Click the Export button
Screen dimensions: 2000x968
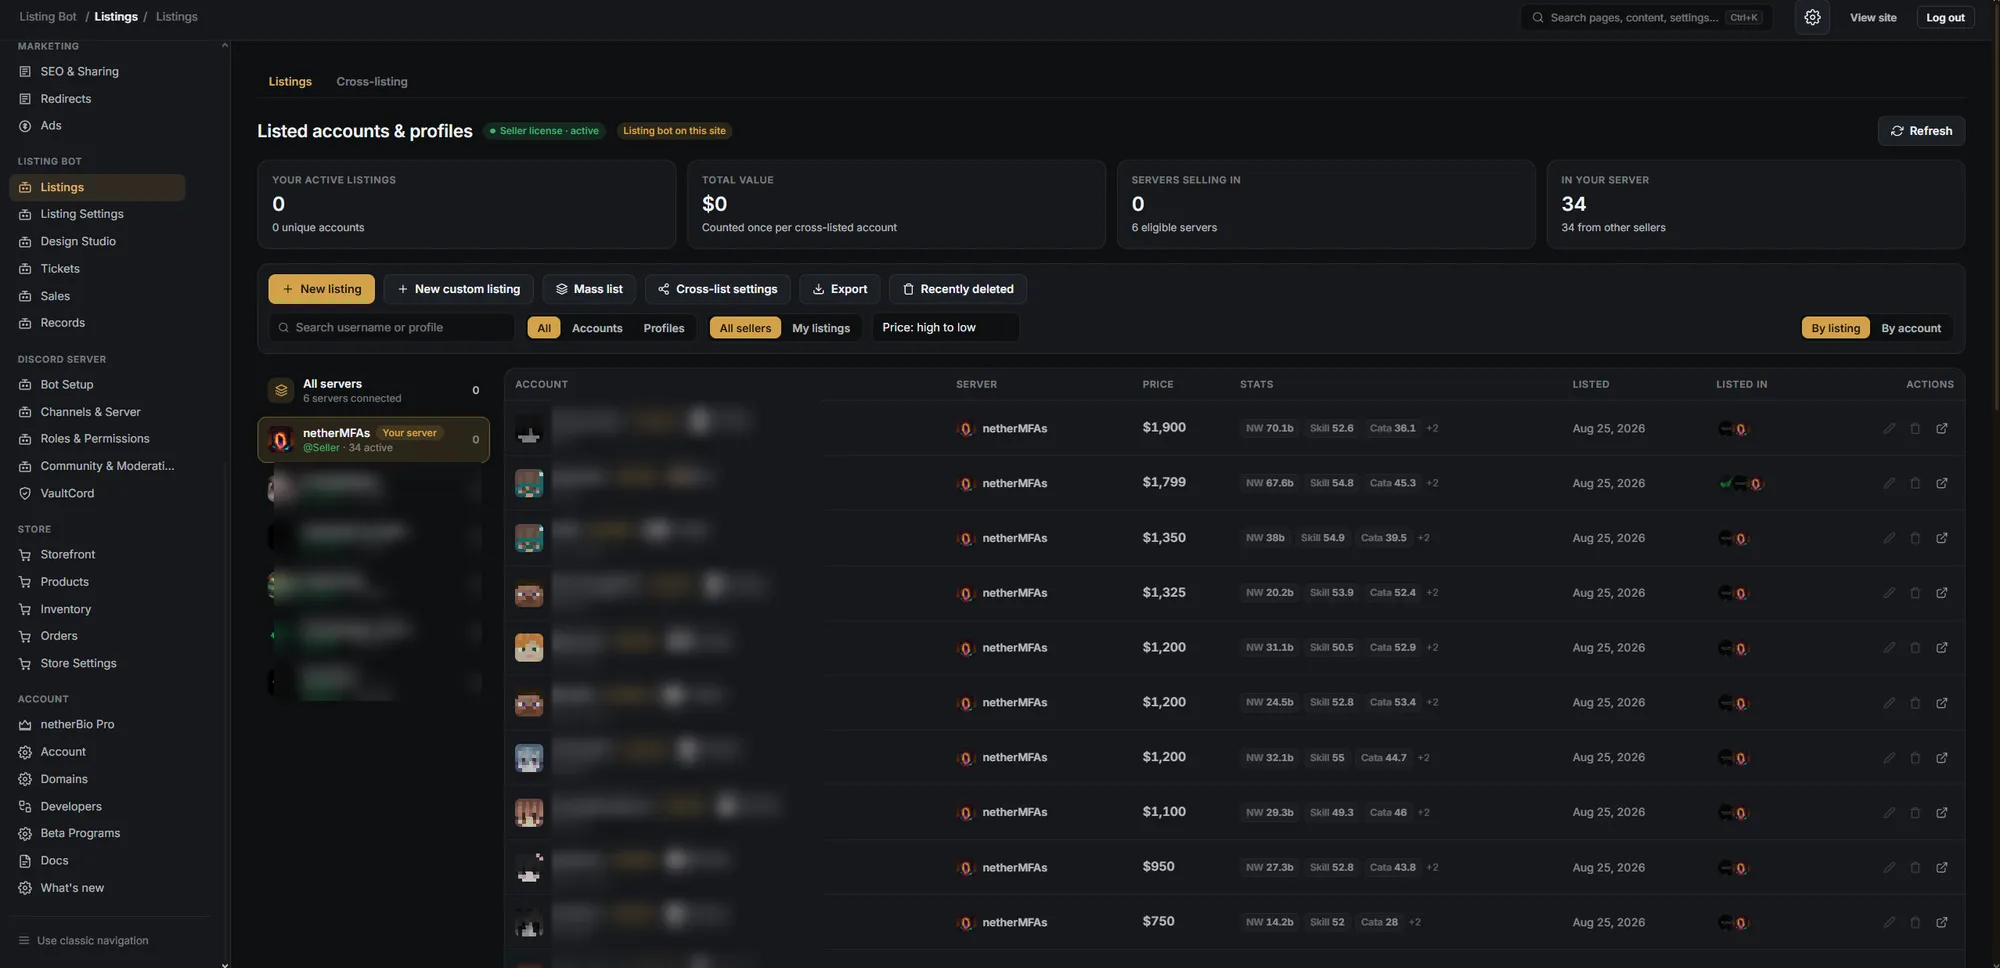click(x=839, y=289)
